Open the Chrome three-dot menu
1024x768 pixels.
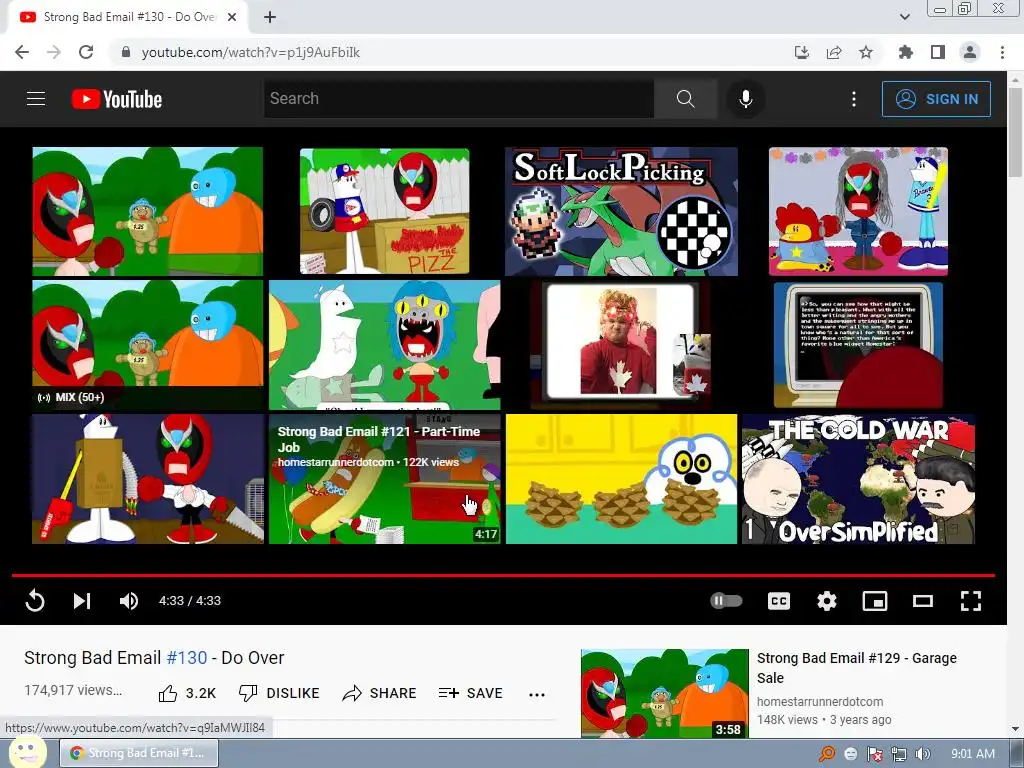[1002, 52]
